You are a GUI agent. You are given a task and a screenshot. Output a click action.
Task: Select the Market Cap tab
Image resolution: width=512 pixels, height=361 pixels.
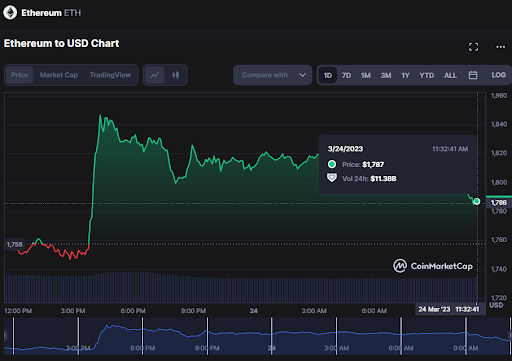(x=59, y=75)
